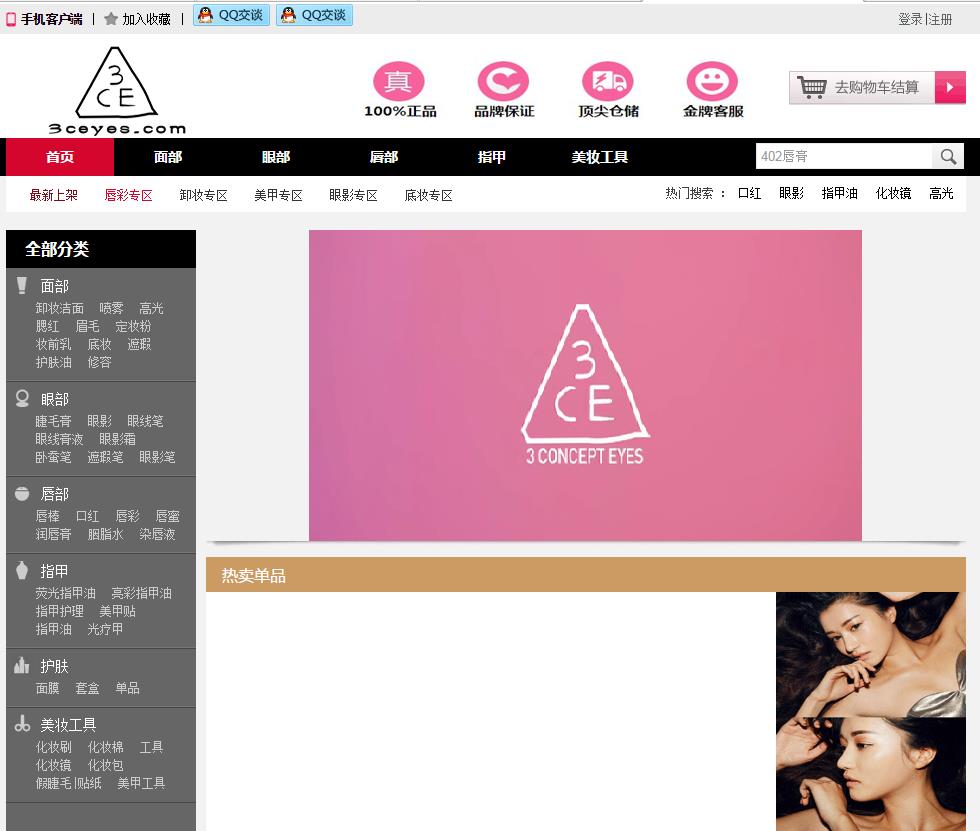Screen dimensions: 980x831
Task: Select 卸妆洁面 under 面部 category
Action: coord(59,308)
